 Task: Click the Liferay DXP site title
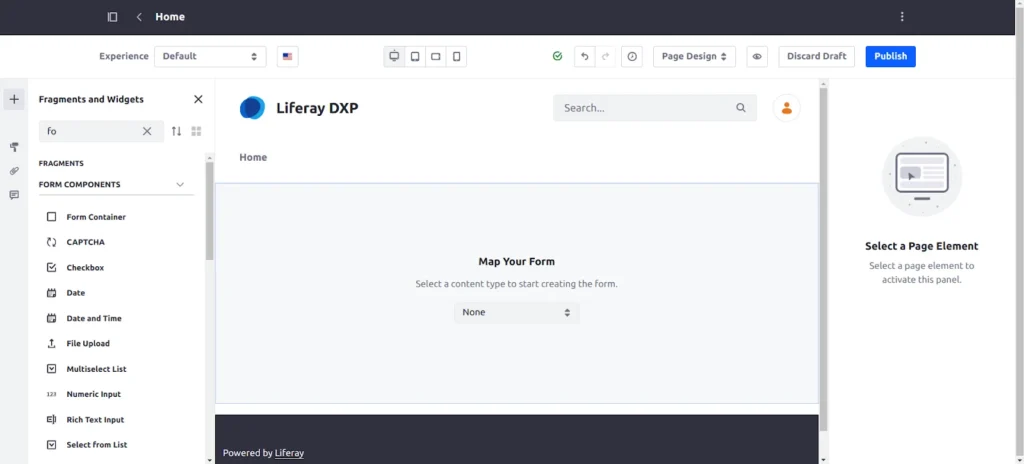tap(317, 108)
